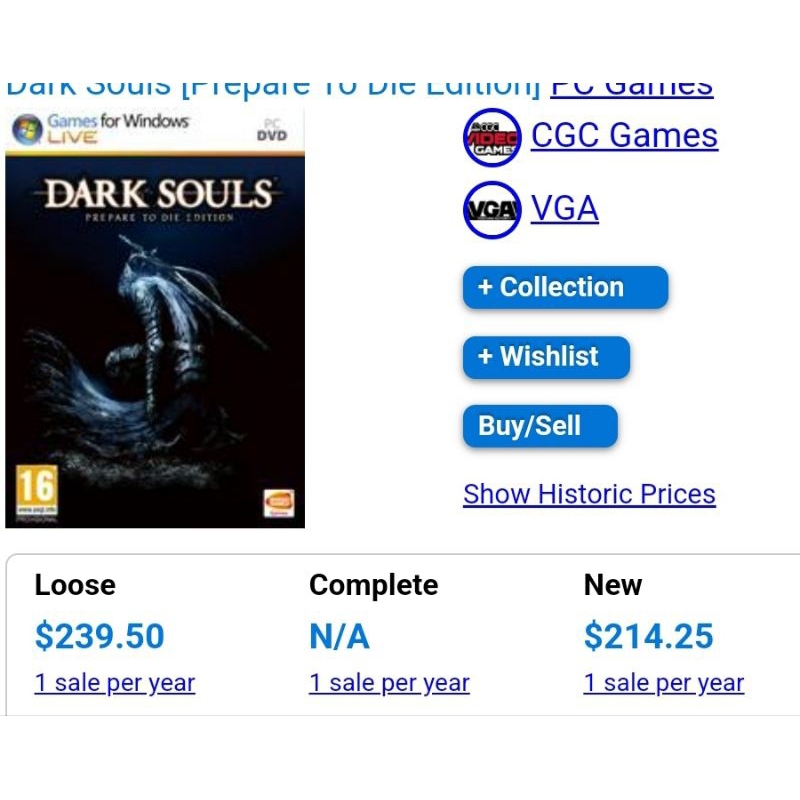The image size is (800, 800).
Task: Open the CGC Games link
Action: click(x=624, y=135)
